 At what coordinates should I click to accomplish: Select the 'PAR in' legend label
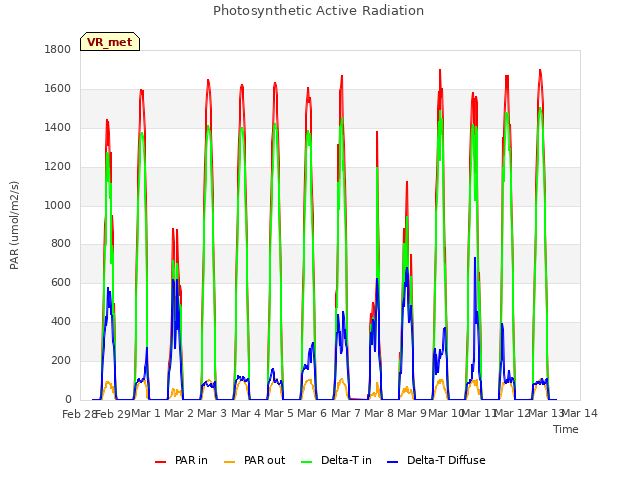click(191, 460)
